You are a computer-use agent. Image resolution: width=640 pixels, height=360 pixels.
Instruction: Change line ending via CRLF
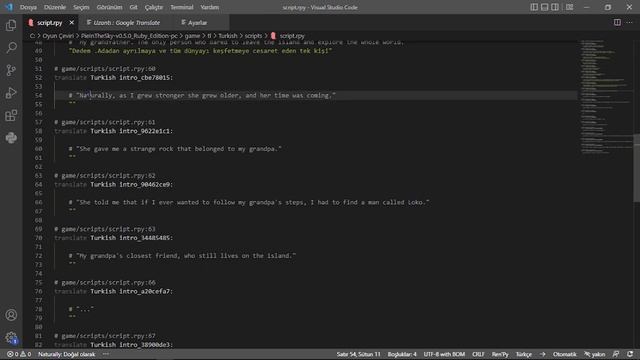pyautogui.click(x=478, y=354)
